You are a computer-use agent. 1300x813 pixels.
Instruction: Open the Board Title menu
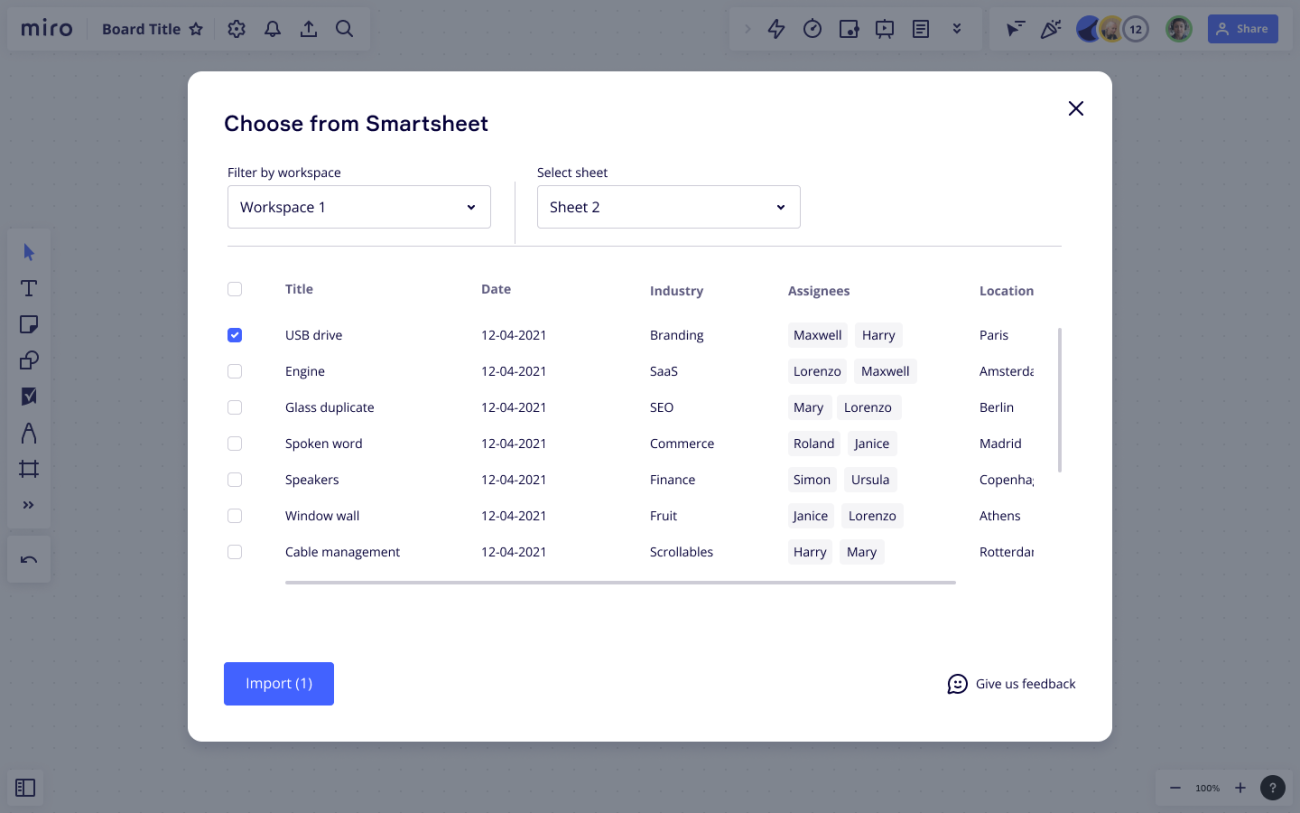pos(142,29)
